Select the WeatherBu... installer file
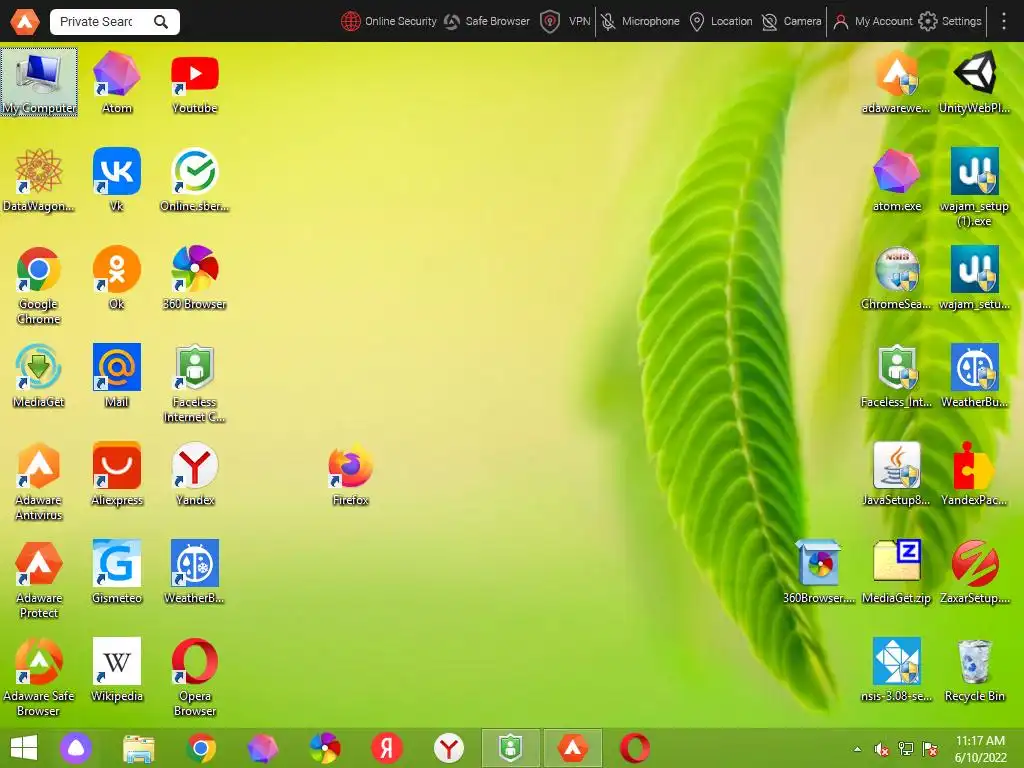Viewport: 1024px width, 768px height. pos(974,376)
